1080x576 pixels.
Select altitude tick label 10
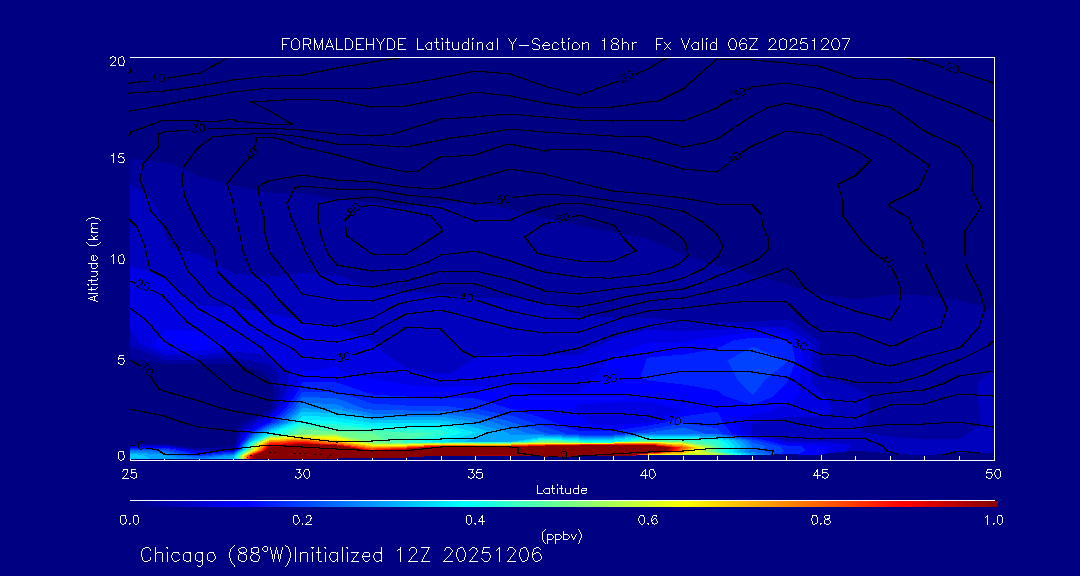(x=115, y=259)
